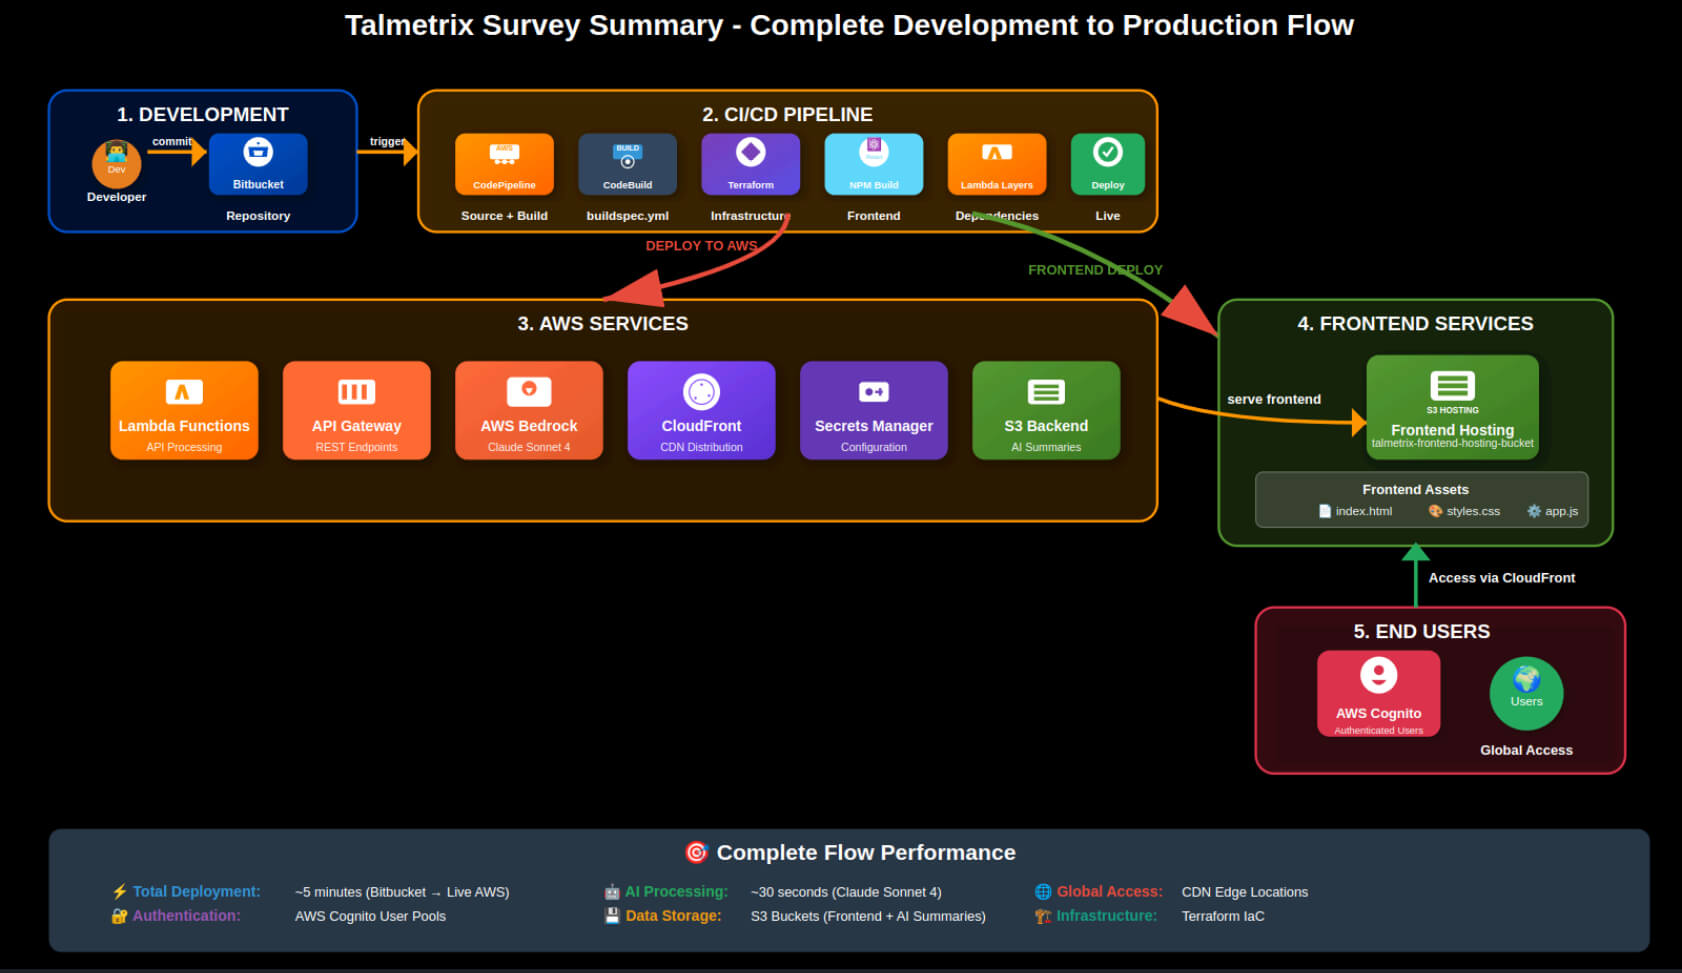
Task: Click the API Gateway service card
Action: [x=356, y=411]
